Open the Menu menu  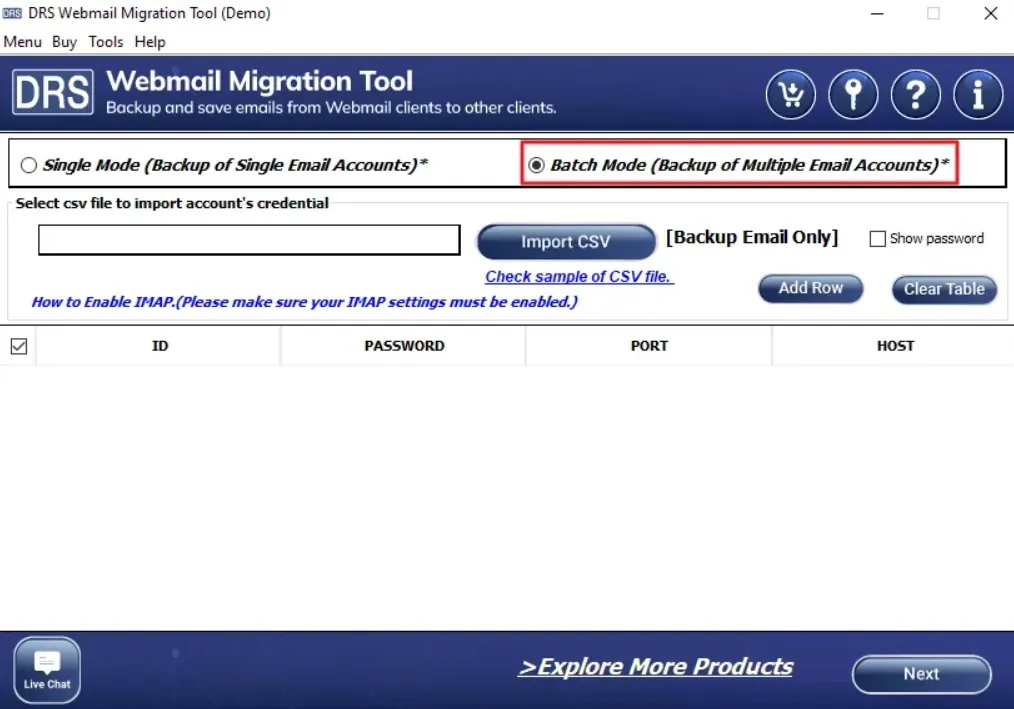tap(23, 42)
